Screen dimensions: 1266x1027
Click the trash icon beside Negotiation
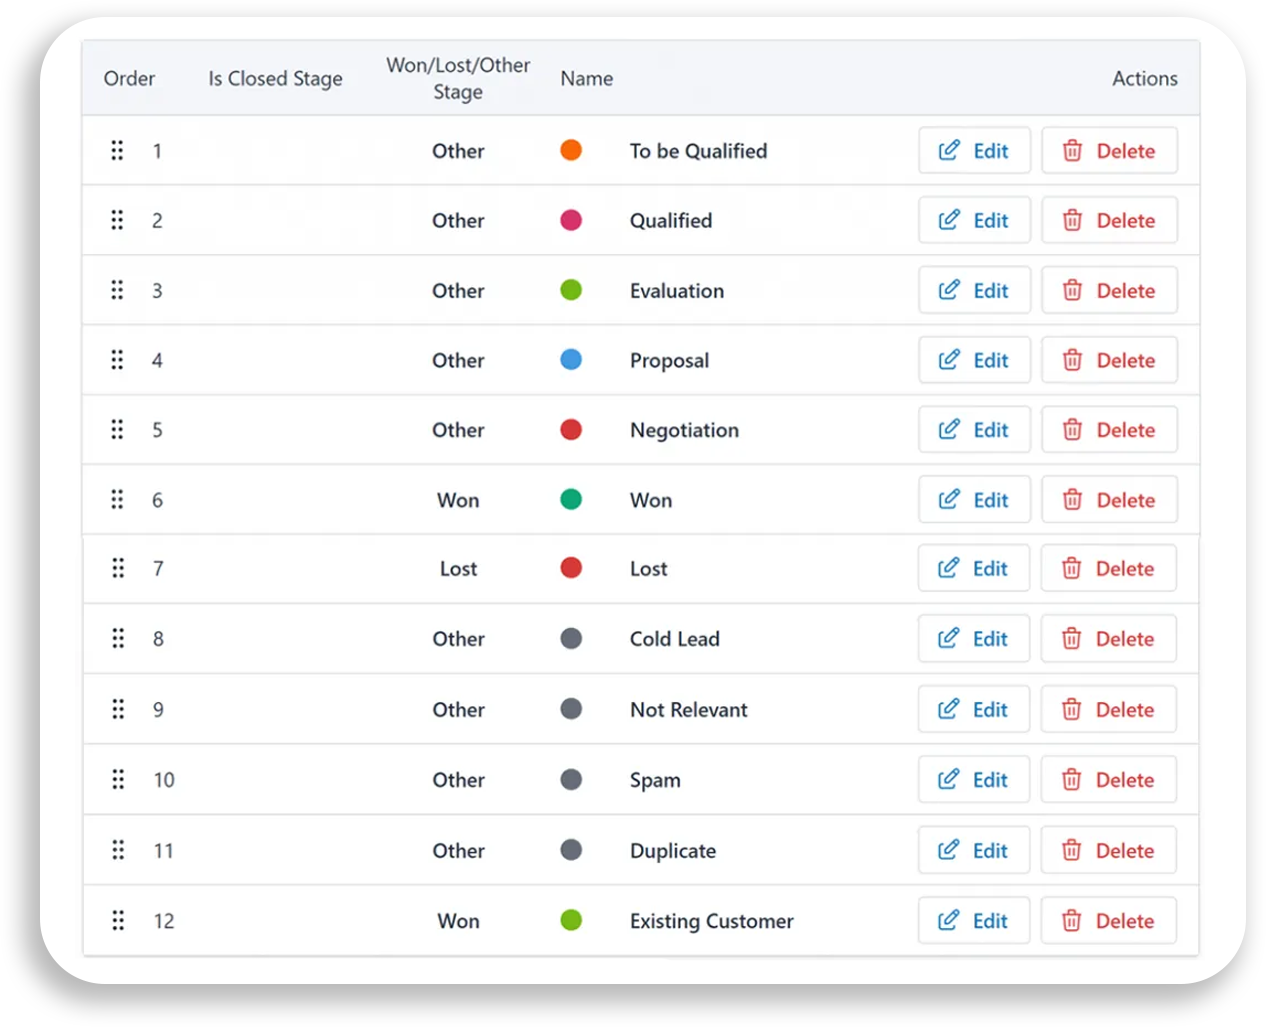1072,429
